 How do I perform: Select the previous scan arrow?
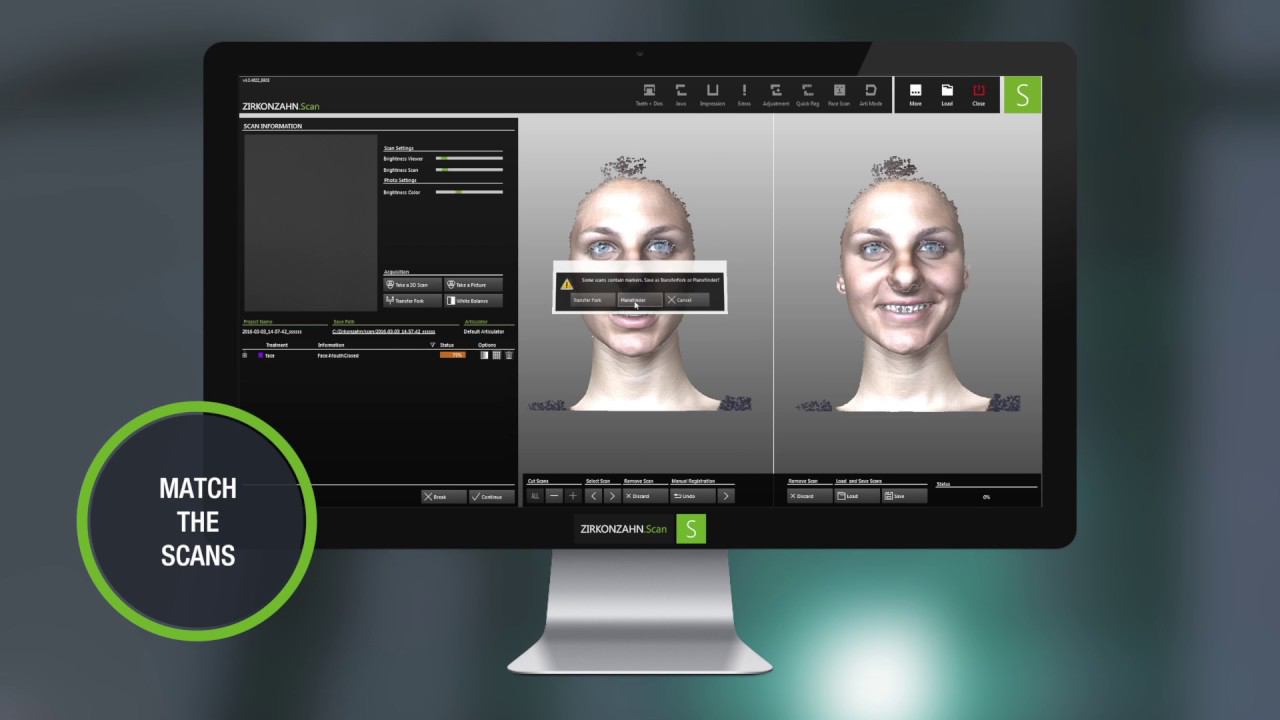[593, 496]
